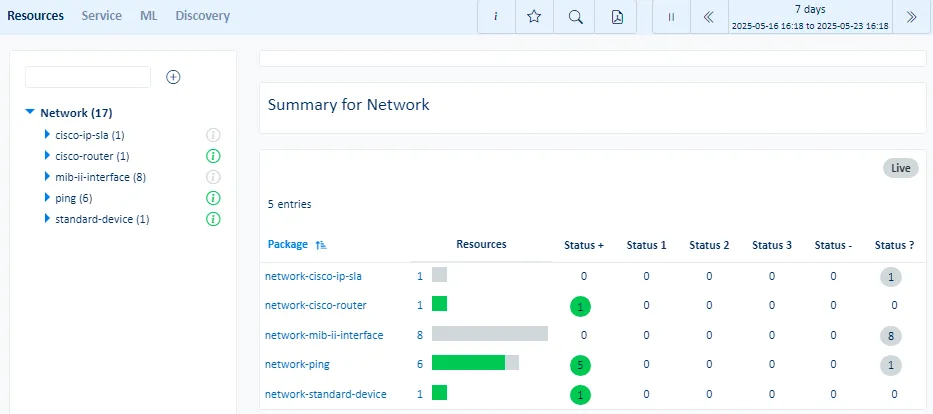Toggle the Live mode badge
The width and height of the screenshot is (933, 414).
click(900, 168)
